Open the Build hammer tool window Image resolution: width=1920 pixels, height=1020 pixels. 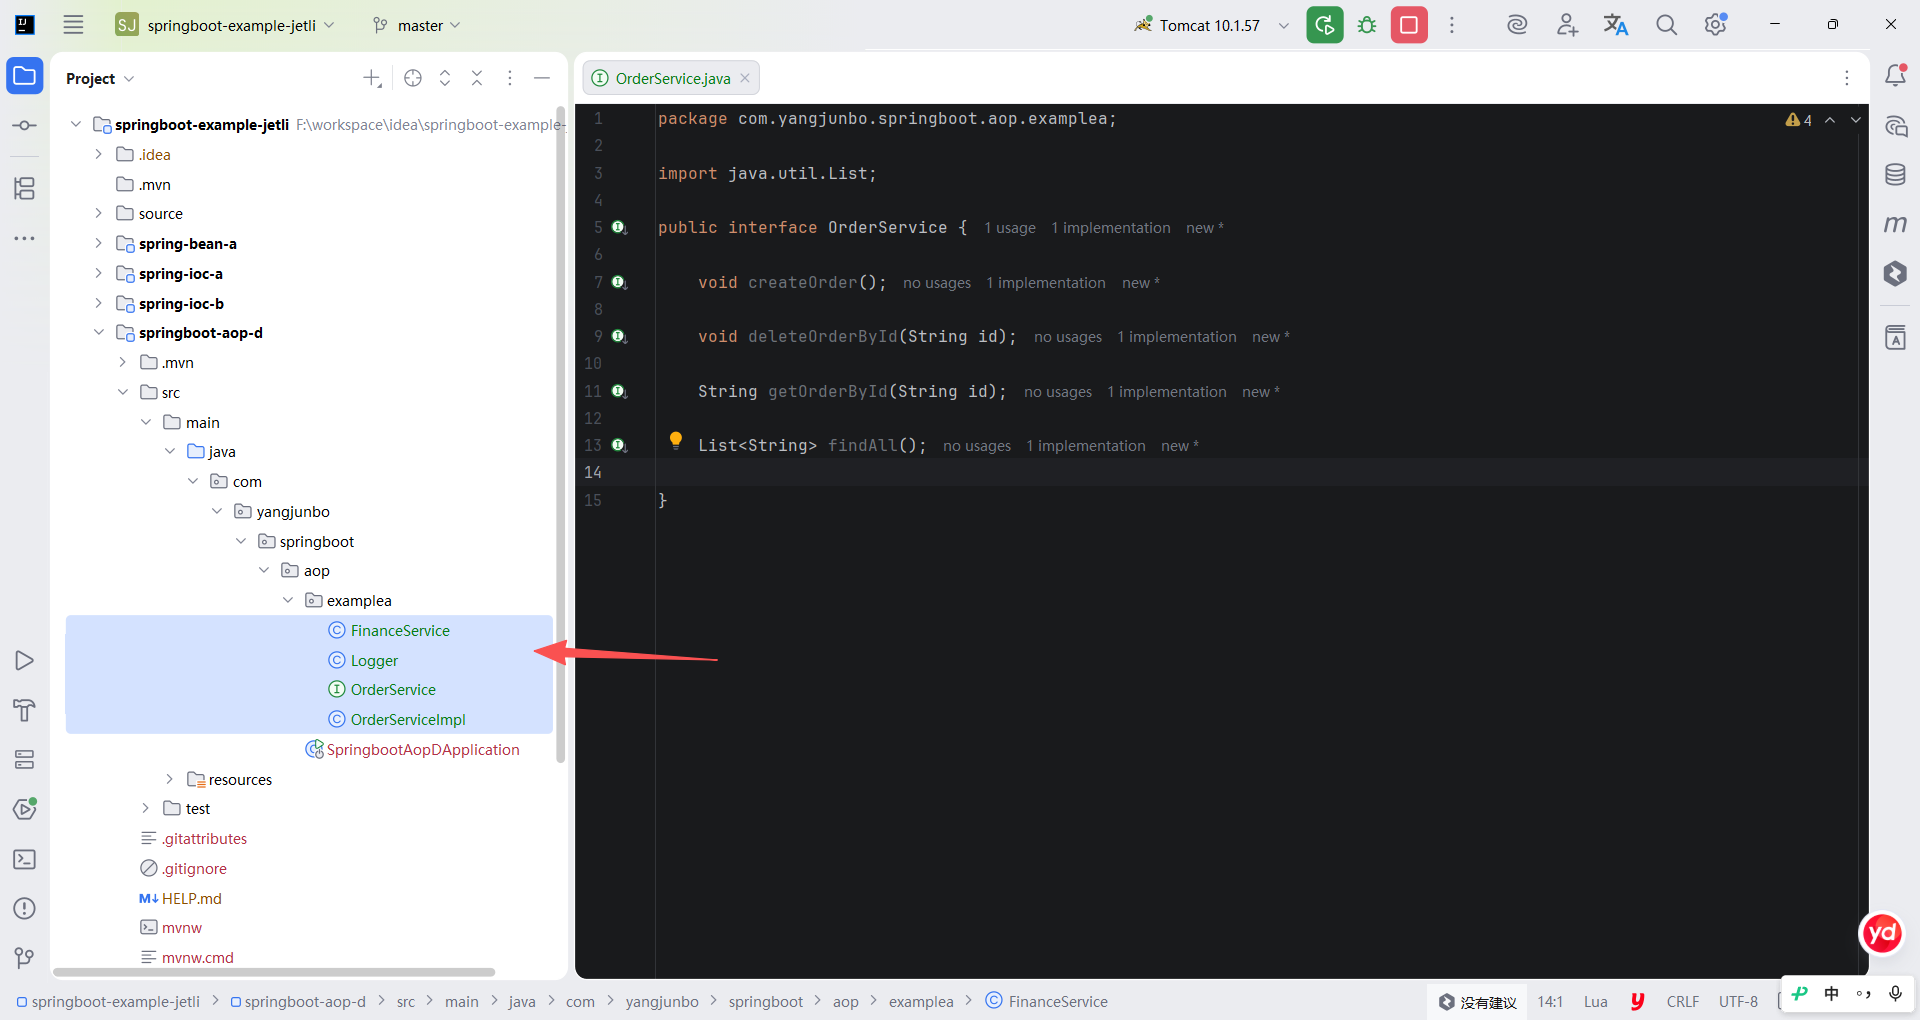coord(25,710)
